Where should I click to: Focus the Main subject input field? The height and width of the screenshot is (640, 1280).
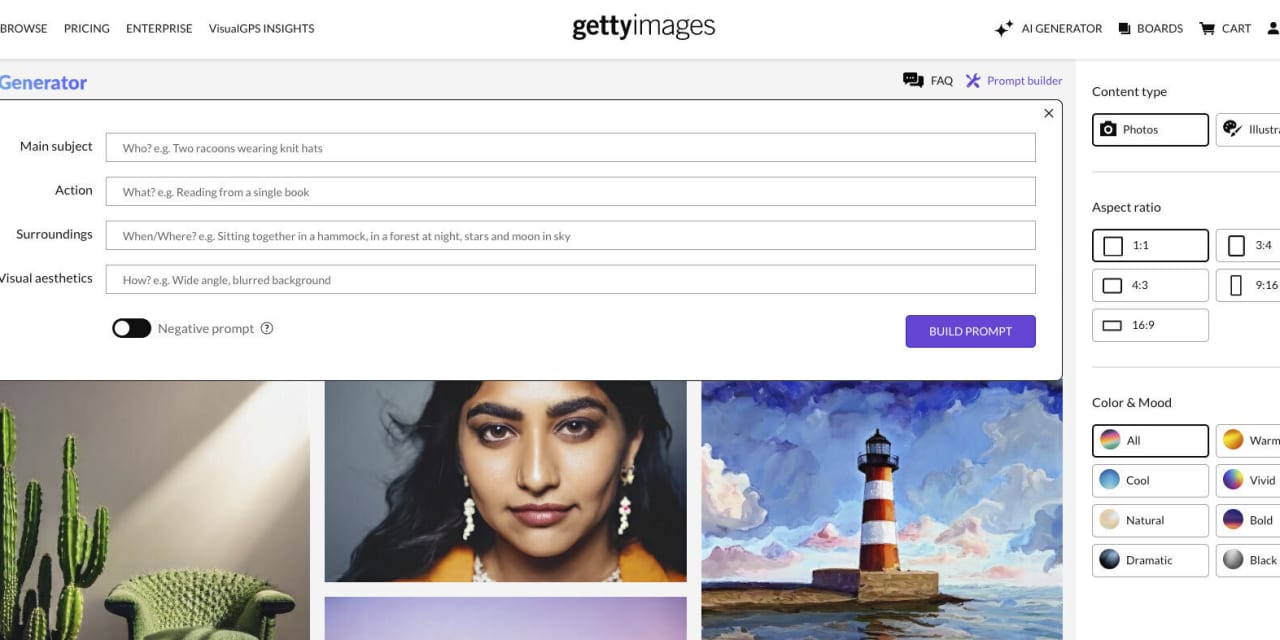coord(571,148)
